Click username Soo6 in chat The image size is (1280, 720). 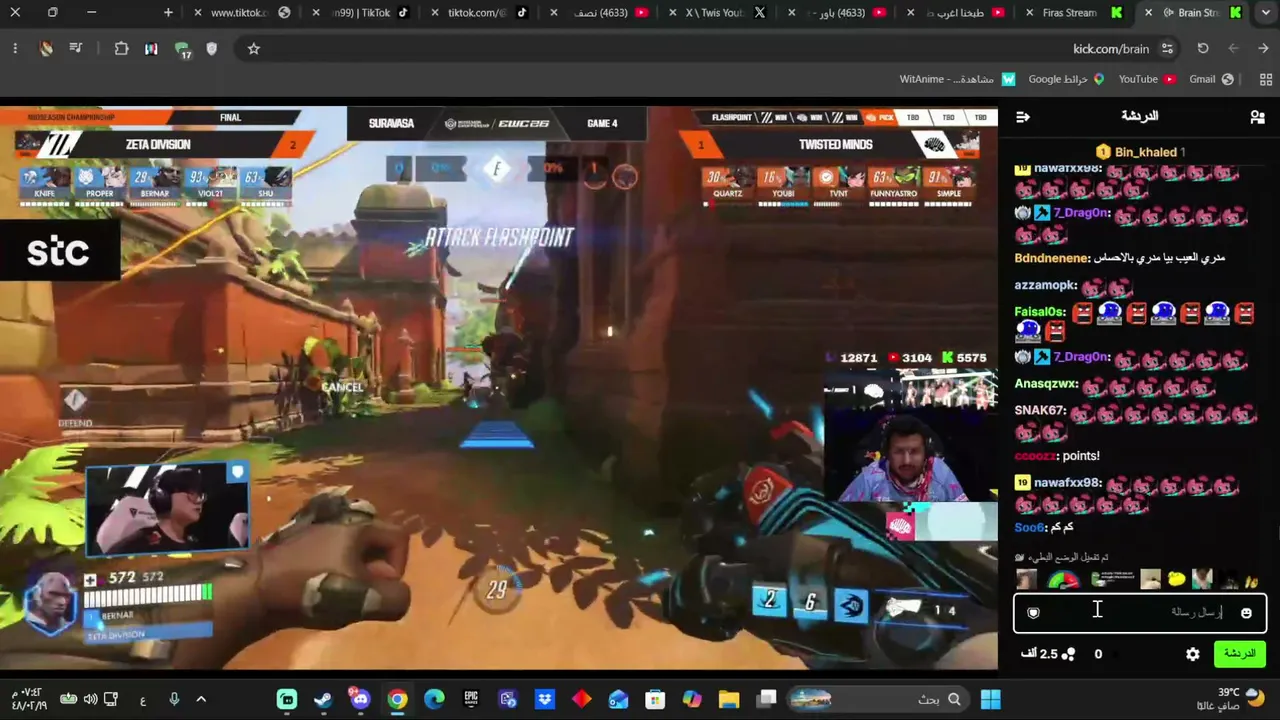point(1030,528)
